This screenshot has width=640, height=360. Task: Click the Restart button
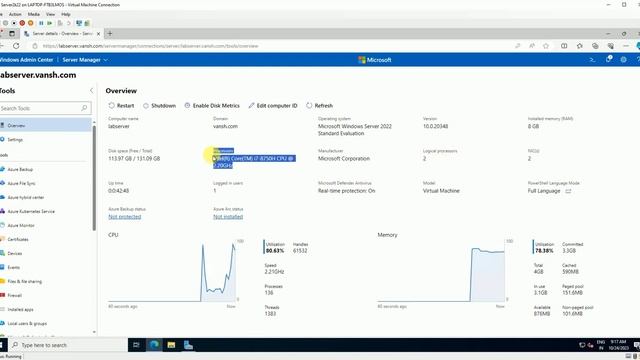pyautogui.click(x=121, y=106)
